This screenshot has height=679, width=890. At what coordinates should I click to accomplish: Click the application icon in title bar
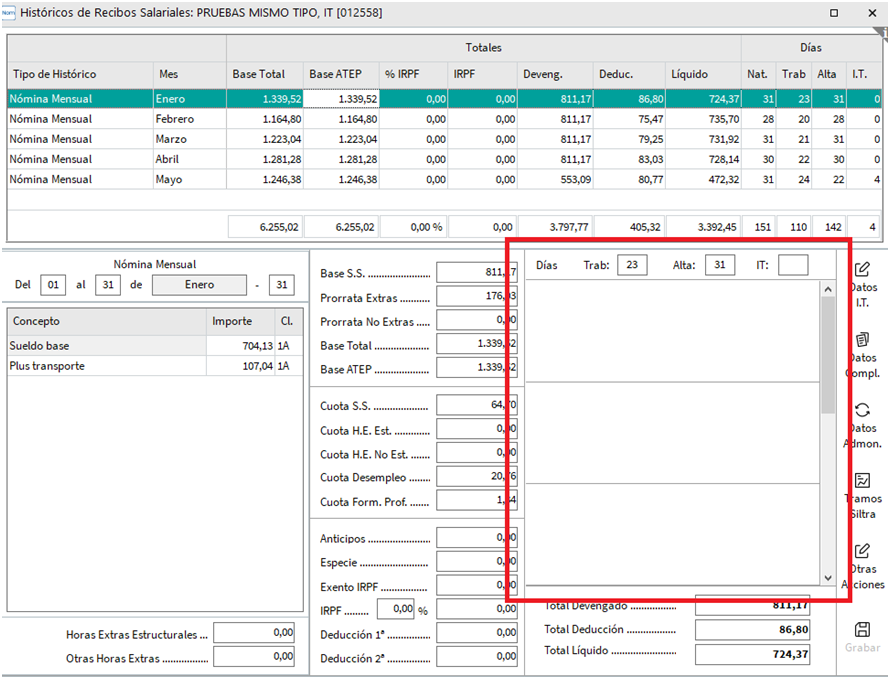10,13
